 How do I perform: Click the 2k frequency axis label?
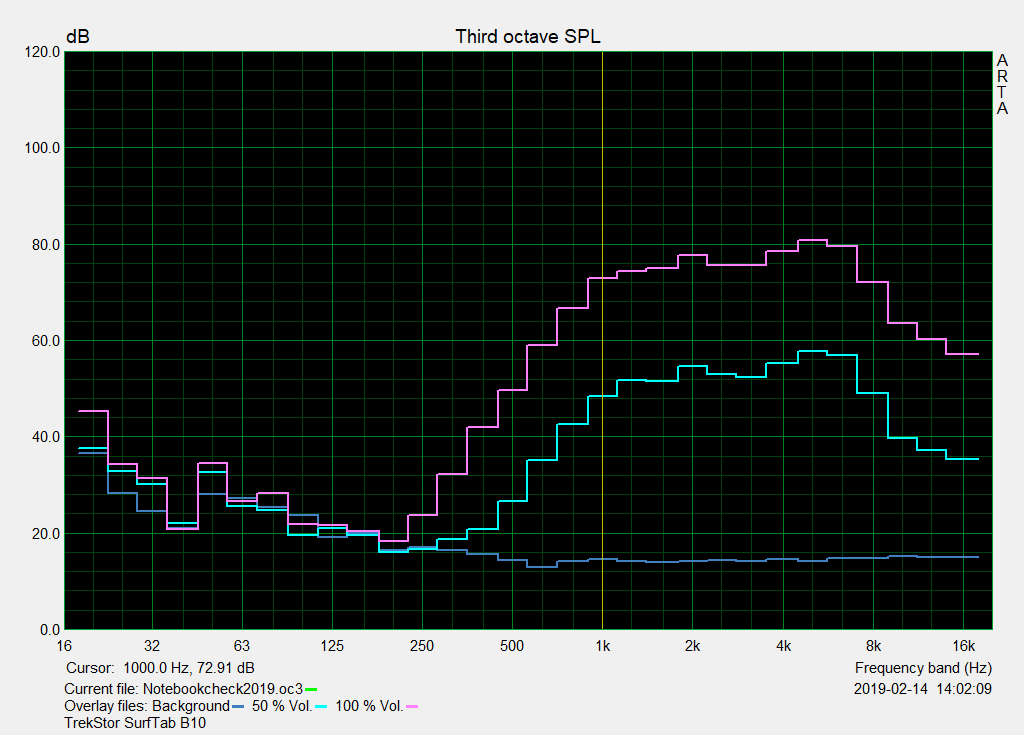692,646
